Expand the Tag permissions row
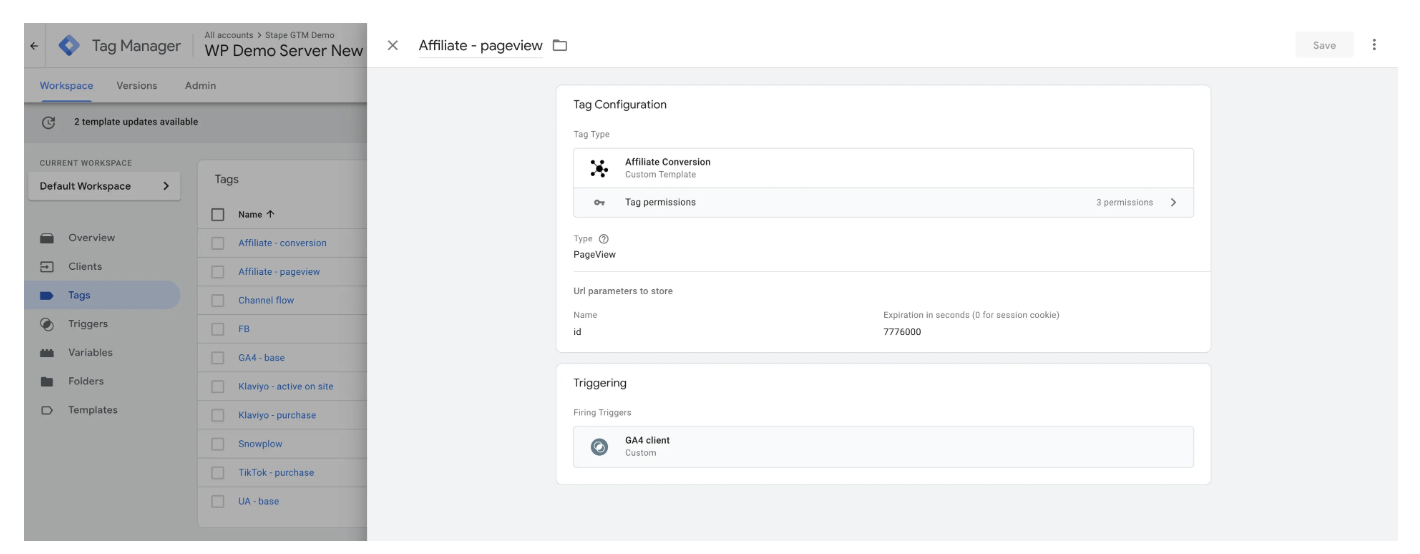This screenshot has height=554, width=1420. click(x=883, y=202)
